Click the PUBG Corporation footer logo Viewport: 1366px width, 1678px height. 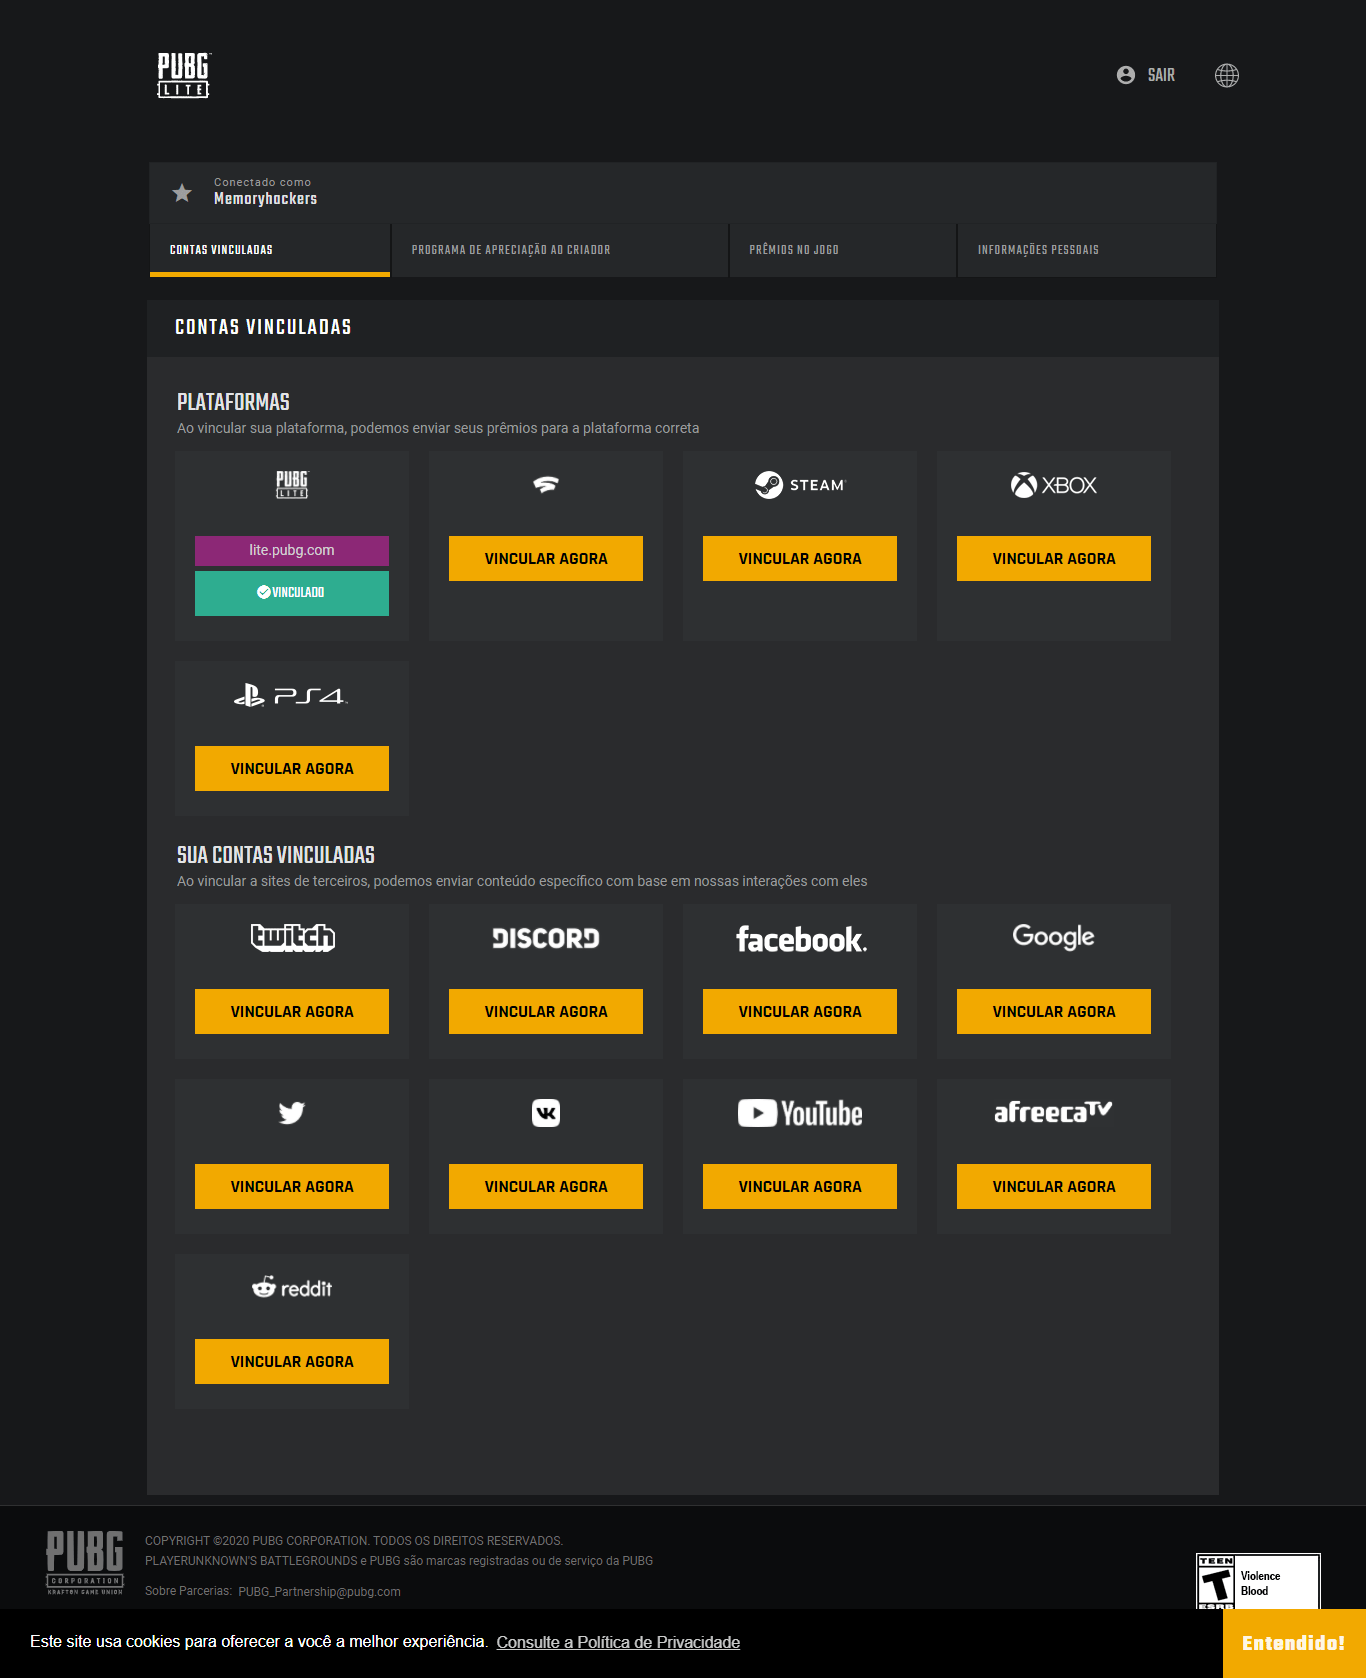85,1562
